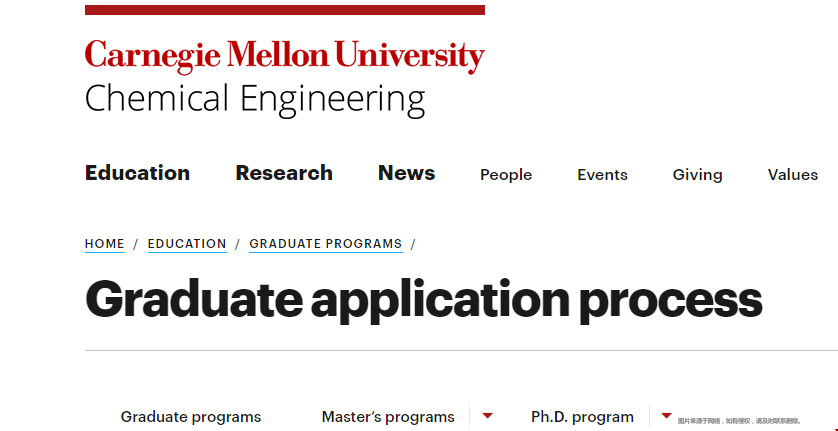Click the red bar above the logo
Viewport: 838px width, 431px height.
(285, 10)
